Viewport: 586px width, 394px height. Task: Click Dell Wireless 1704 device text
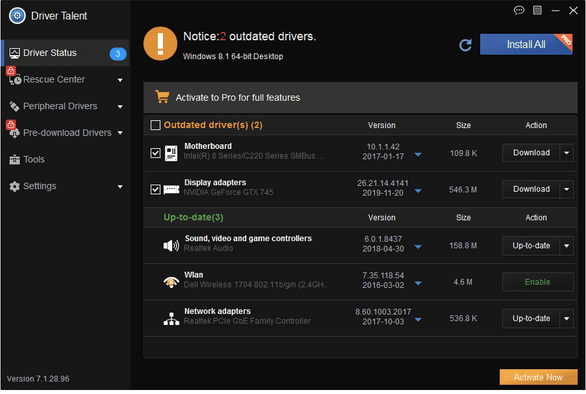tap(255, 285)
